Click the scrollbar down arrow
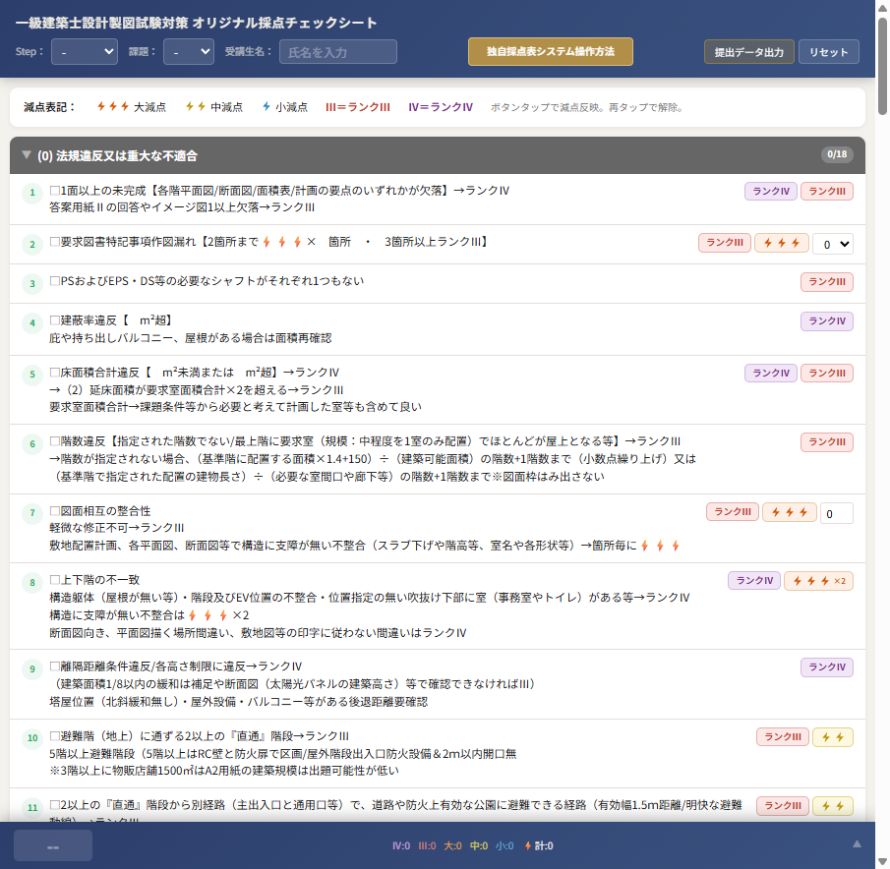This screenshot has width=890, height=869. coord(883,862)
